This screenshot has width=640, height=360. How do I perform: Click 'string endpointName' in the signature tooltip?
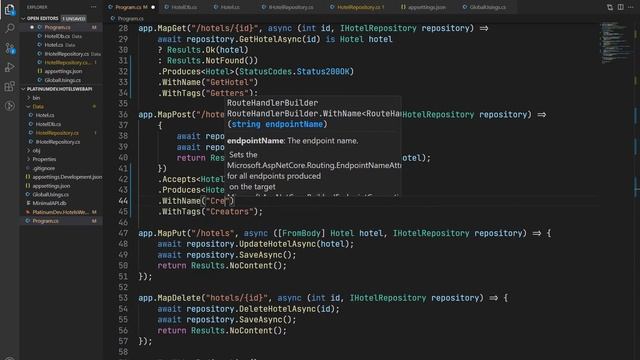277,124
